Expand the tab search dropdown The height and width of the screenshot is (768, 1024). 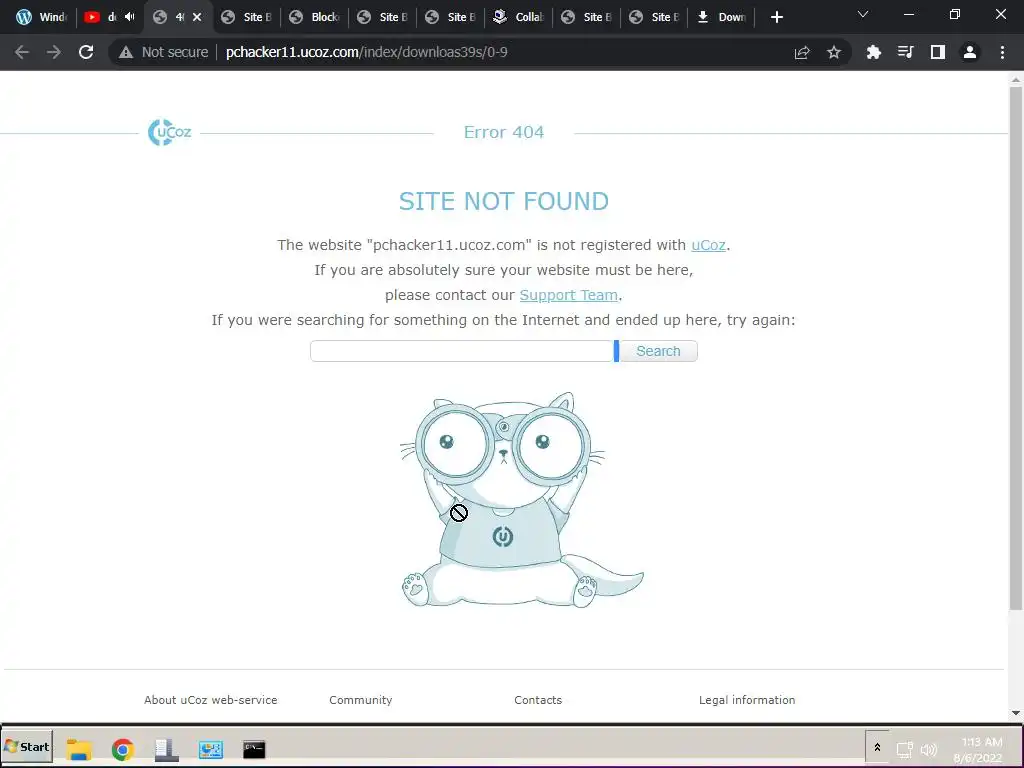(863, 14)
